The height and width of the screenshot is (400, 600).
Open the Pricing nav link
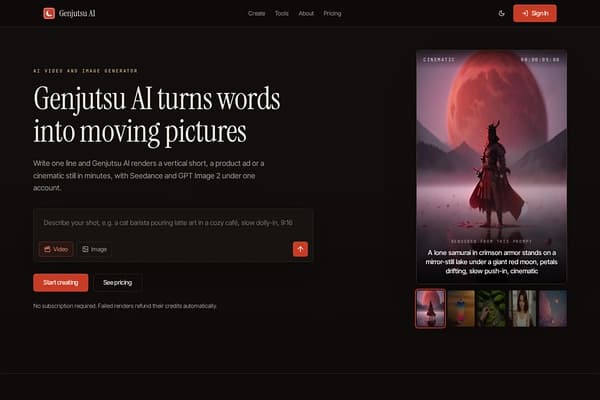332,13
